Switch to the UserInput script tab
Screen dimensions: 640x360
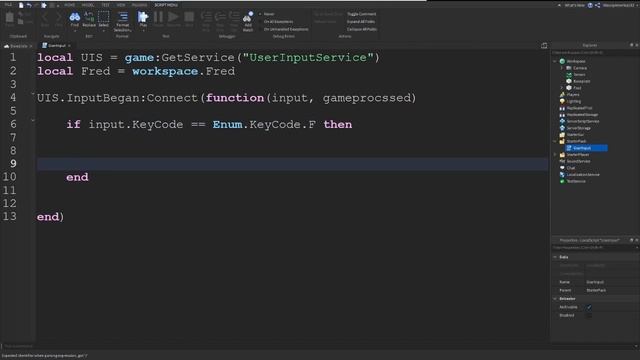56,46
